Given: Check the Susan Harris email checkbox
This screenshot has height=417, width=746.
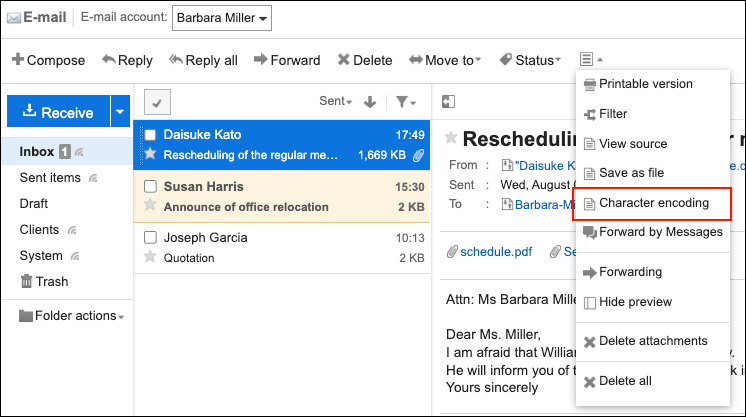Looking at the screenshot, I should click(150, 186).
